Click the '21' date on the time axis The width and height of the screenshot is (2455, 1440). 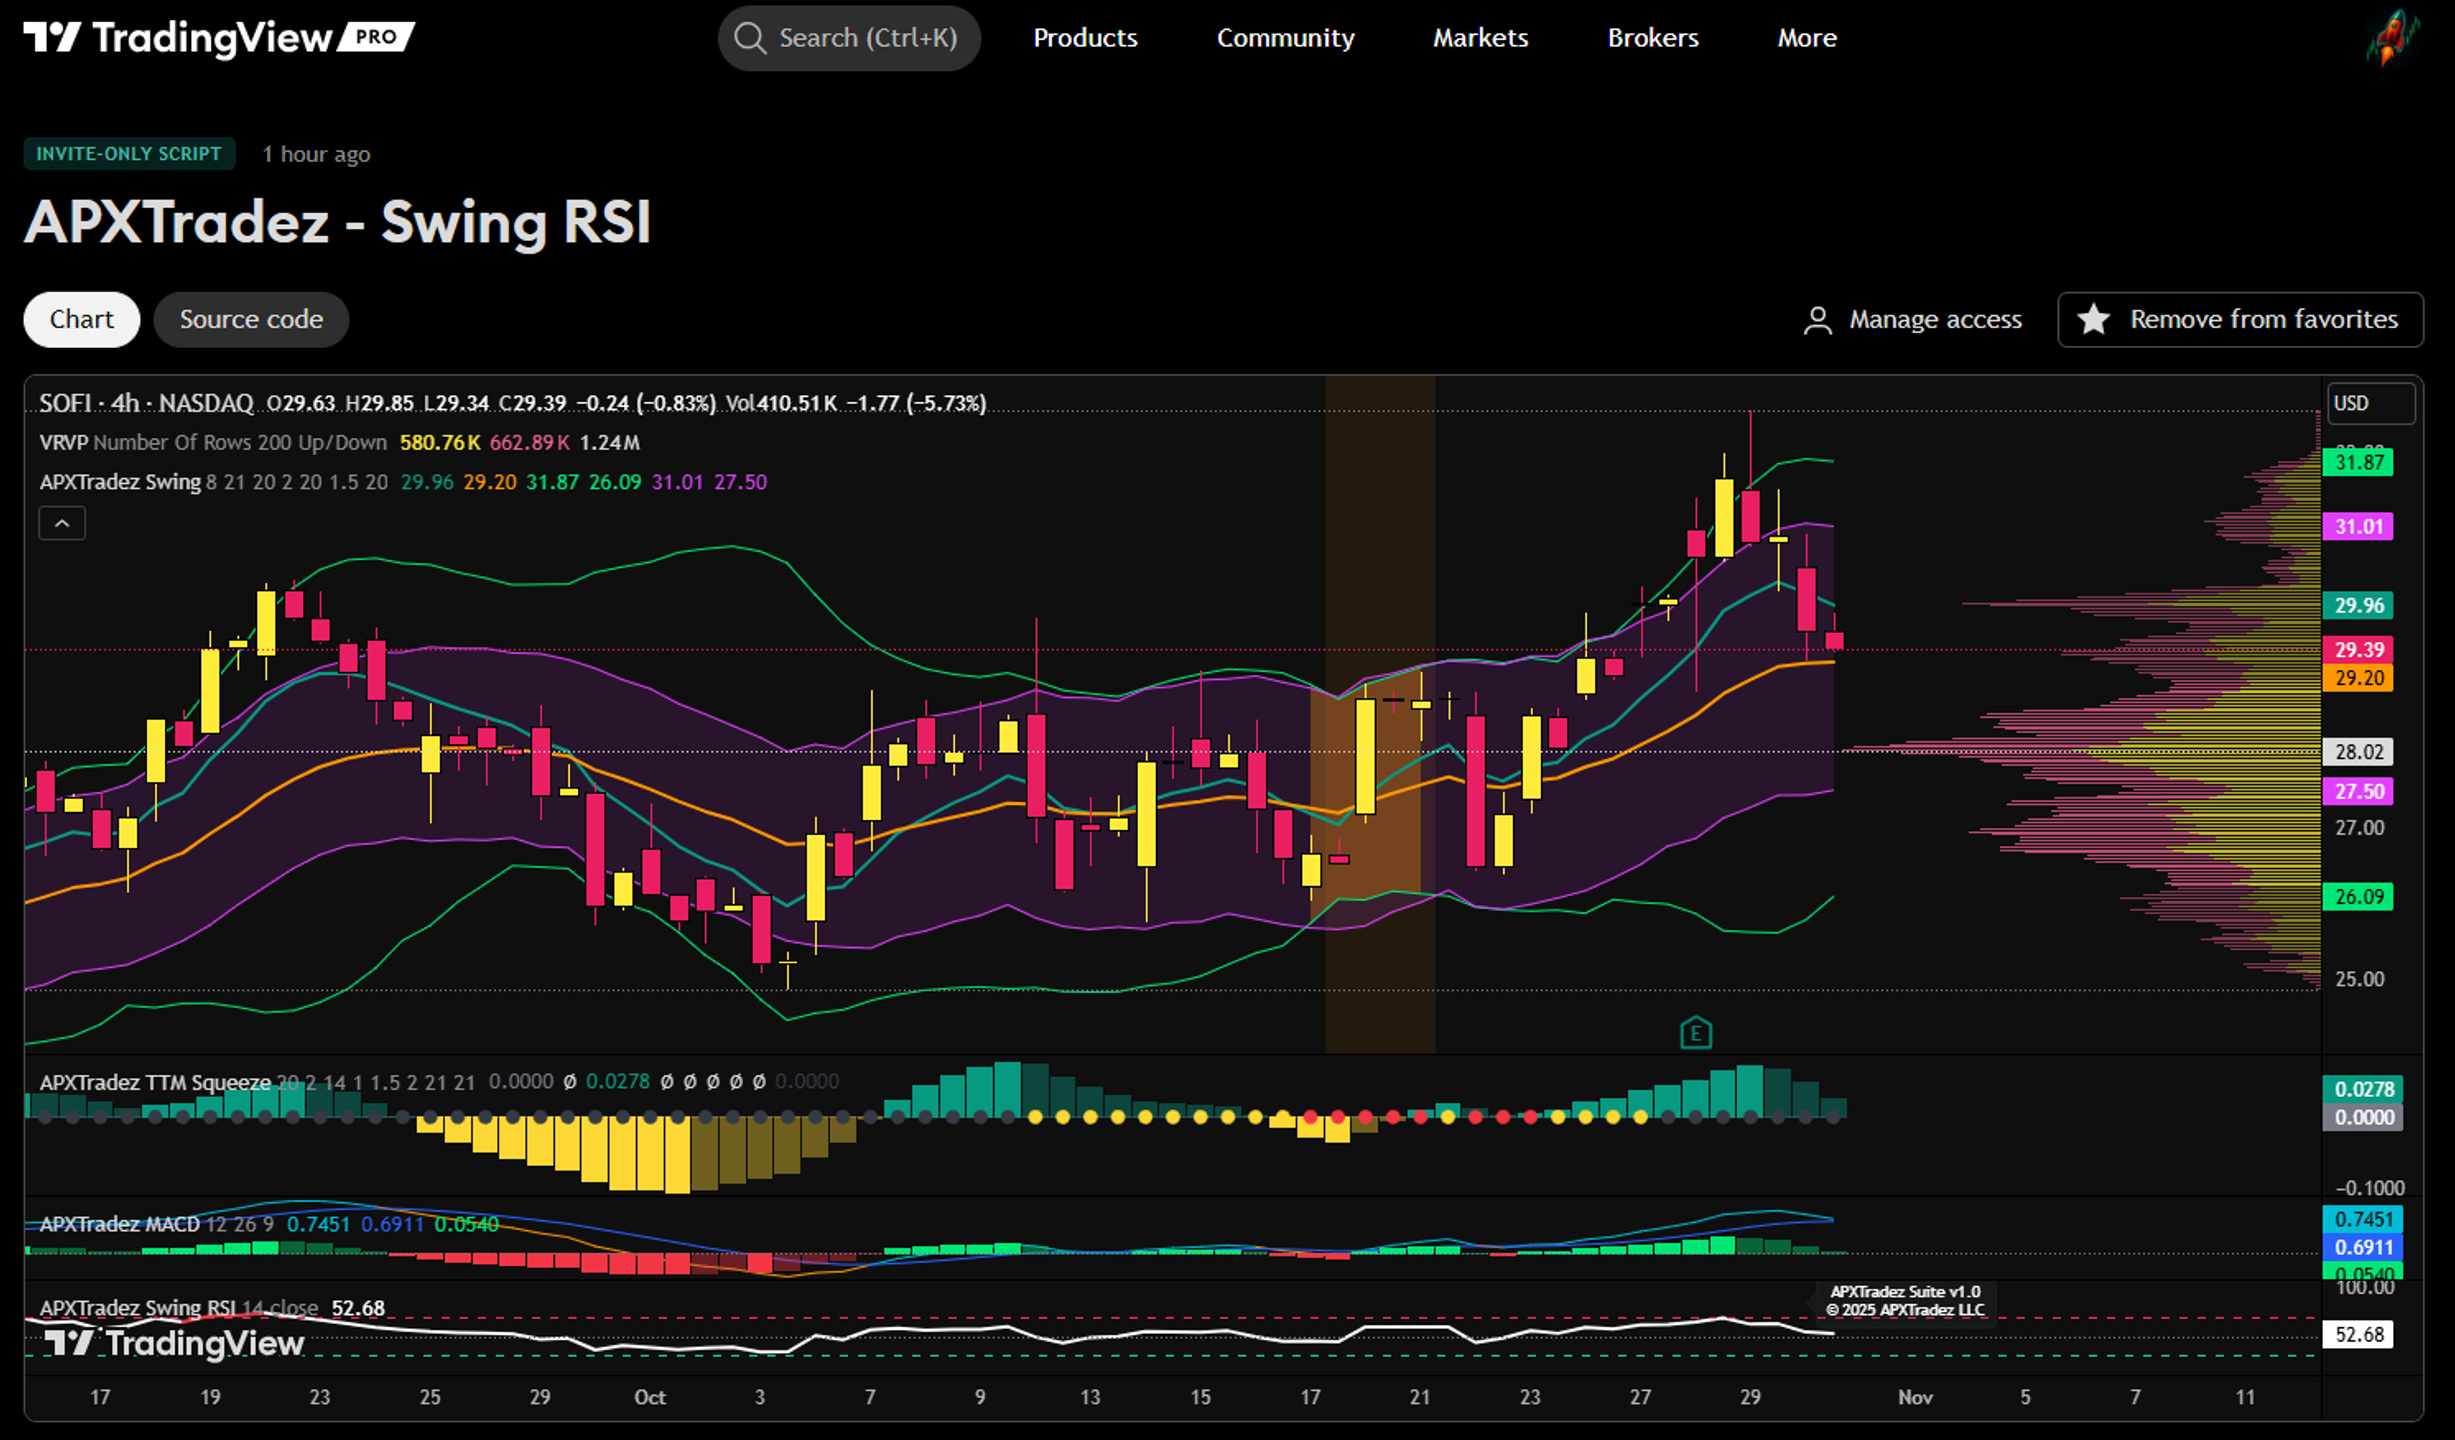point(1420,1397)
